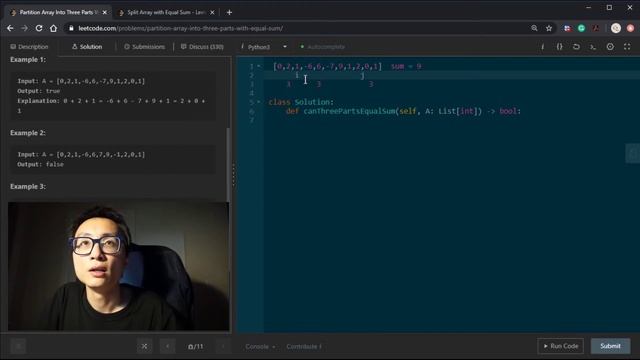640x360 pixels.
Task: Click the pink update indicator icon
Action: pyautogui.click(x=630, y=28)
